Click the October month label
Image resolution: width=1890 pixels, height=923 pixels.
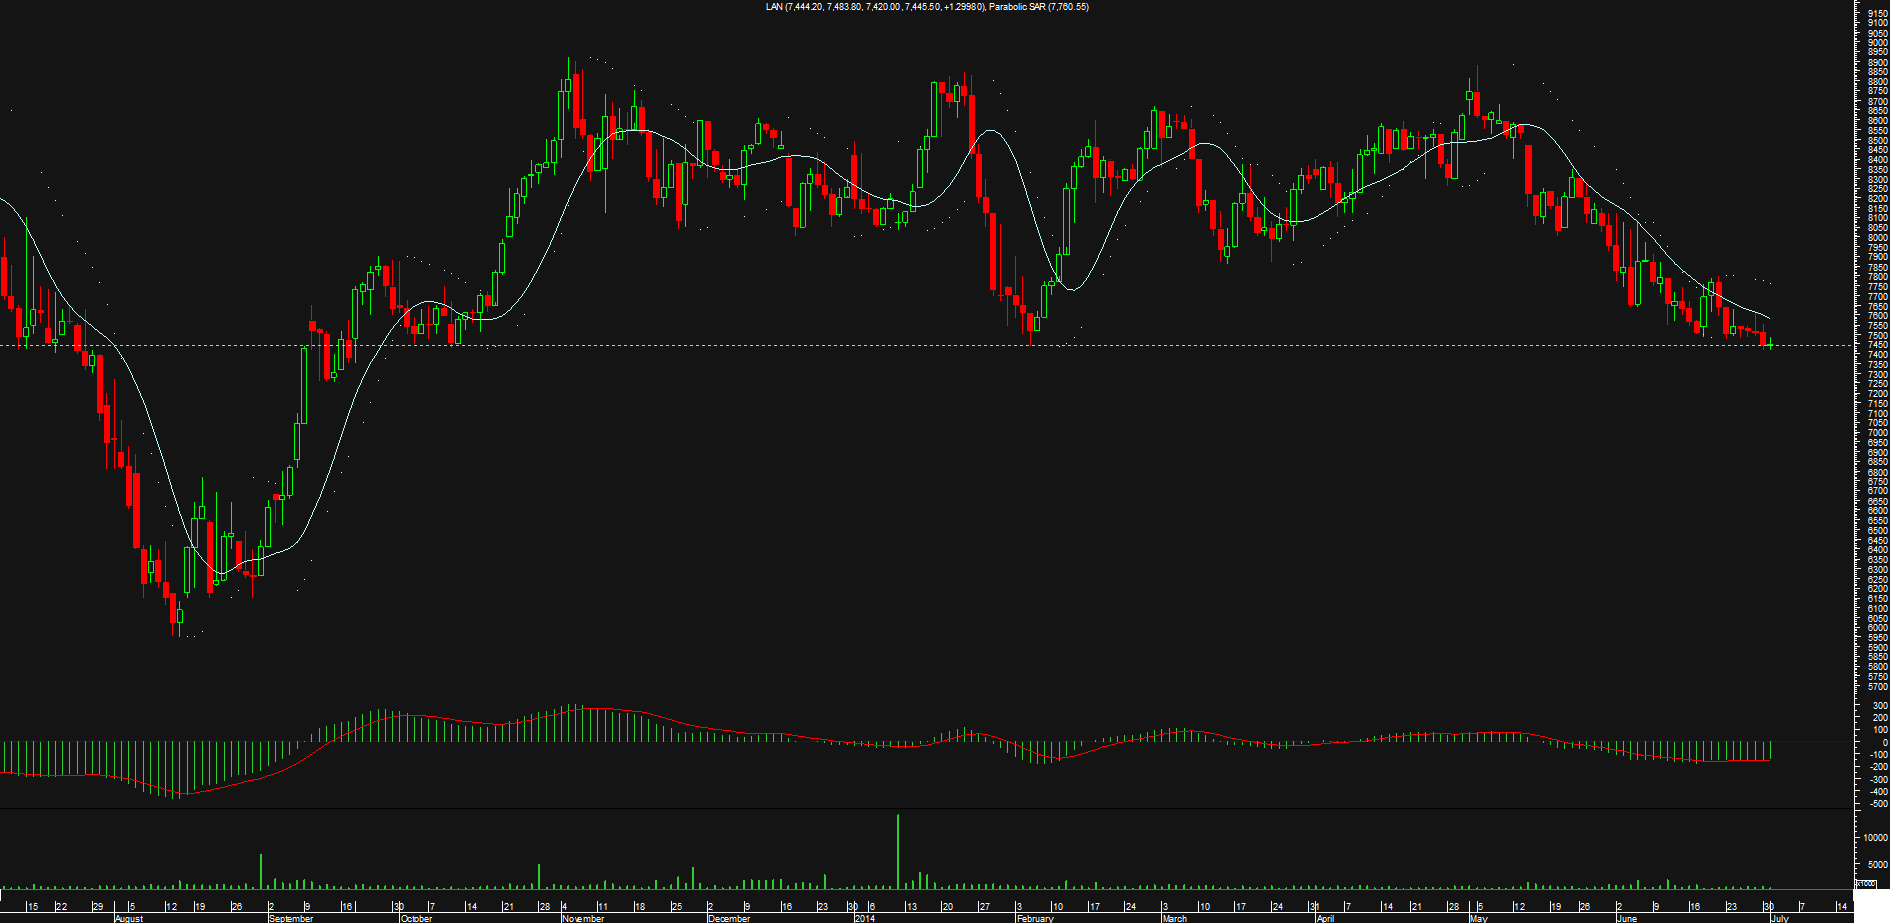pyautogui.click(x=416, y=918)
